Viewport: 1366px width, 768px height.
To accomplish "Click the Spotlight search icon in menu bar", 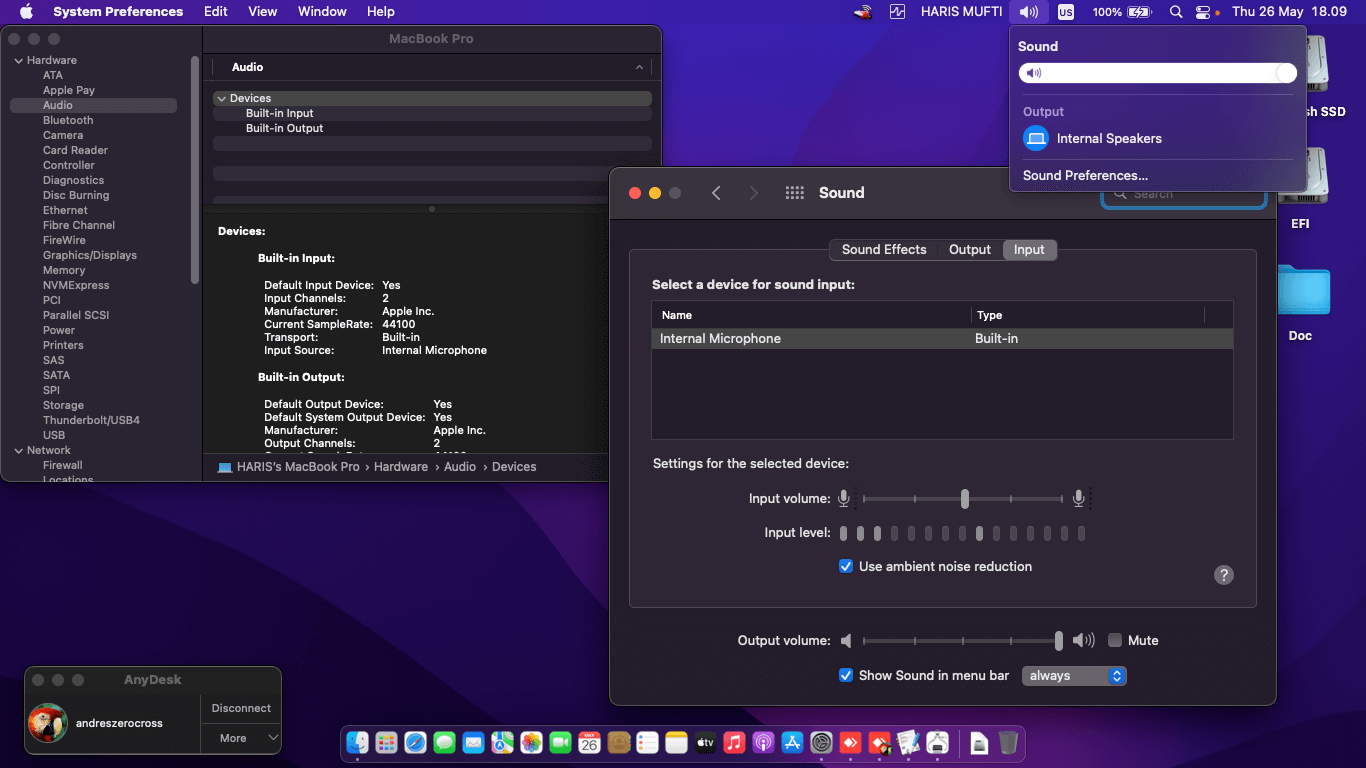I will tap(1176, 12).
